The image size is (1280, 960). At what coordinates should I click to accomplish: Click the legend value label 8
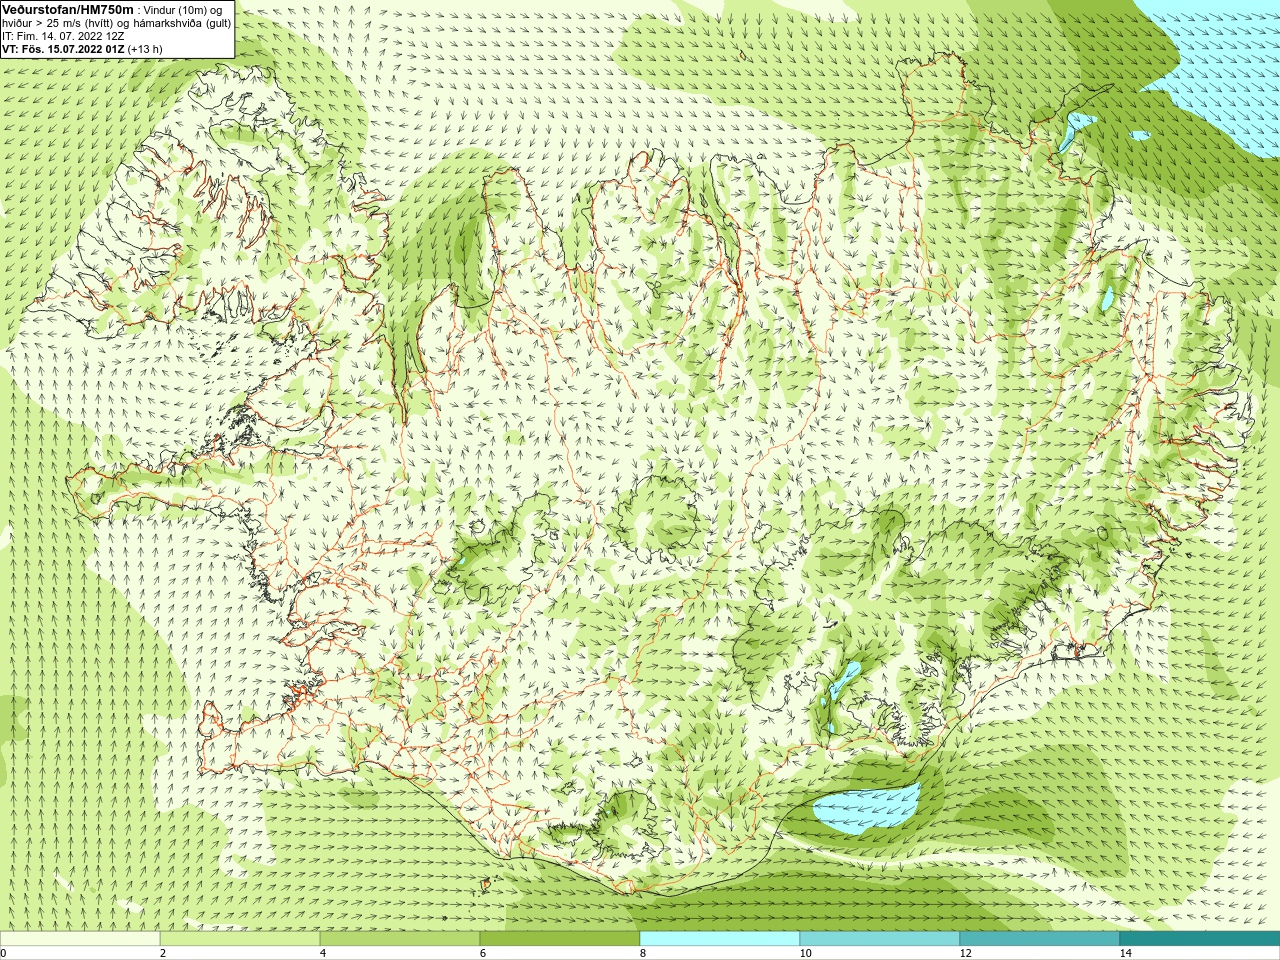coord(643,953)
